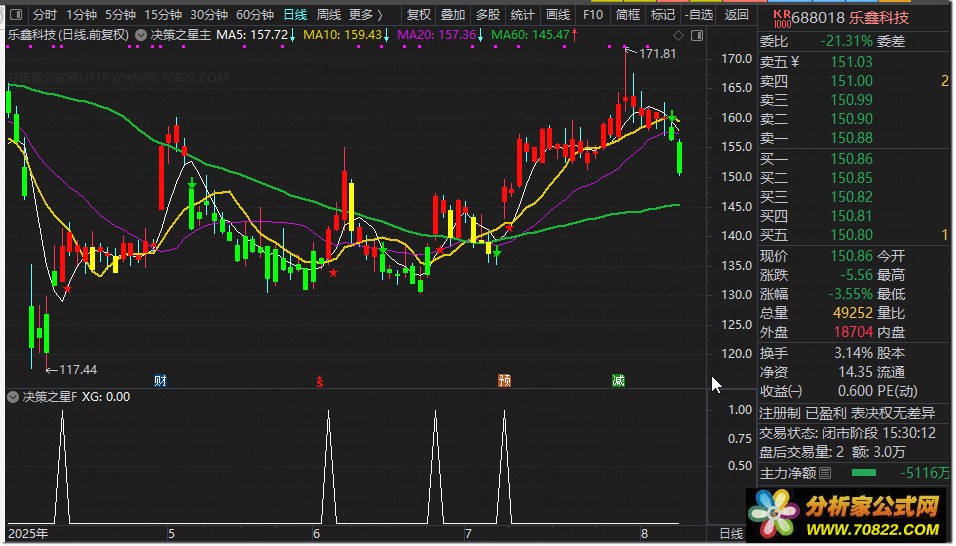Open the 复权 adjustment menu
This screenshot has width=956, height=546.
(x=419, y=14)
